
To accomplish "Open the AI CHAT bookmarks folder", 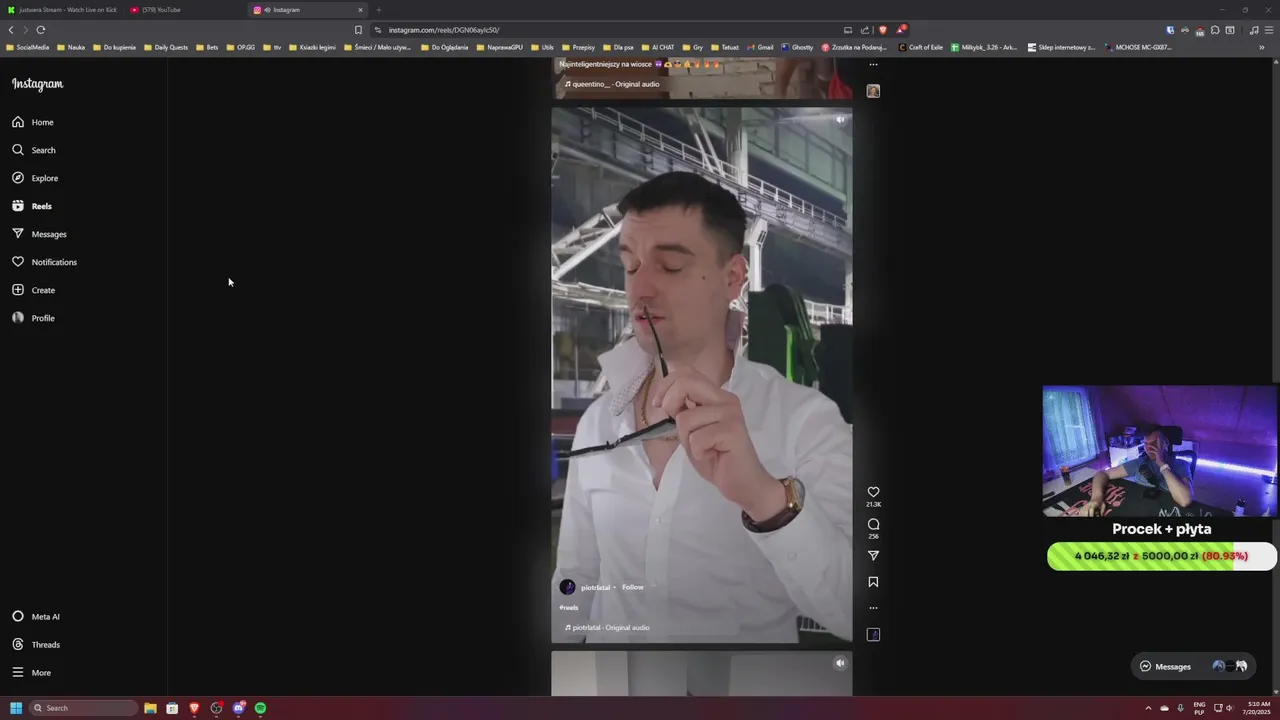I will tap(657, 47).
